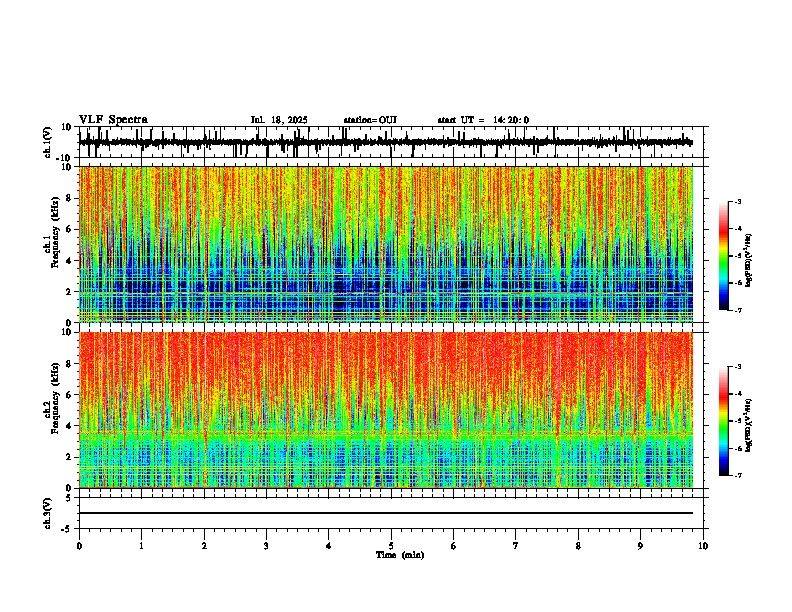Click the "-3" label on ch.2 color bar
792x612 pixels.
point(737,367)
